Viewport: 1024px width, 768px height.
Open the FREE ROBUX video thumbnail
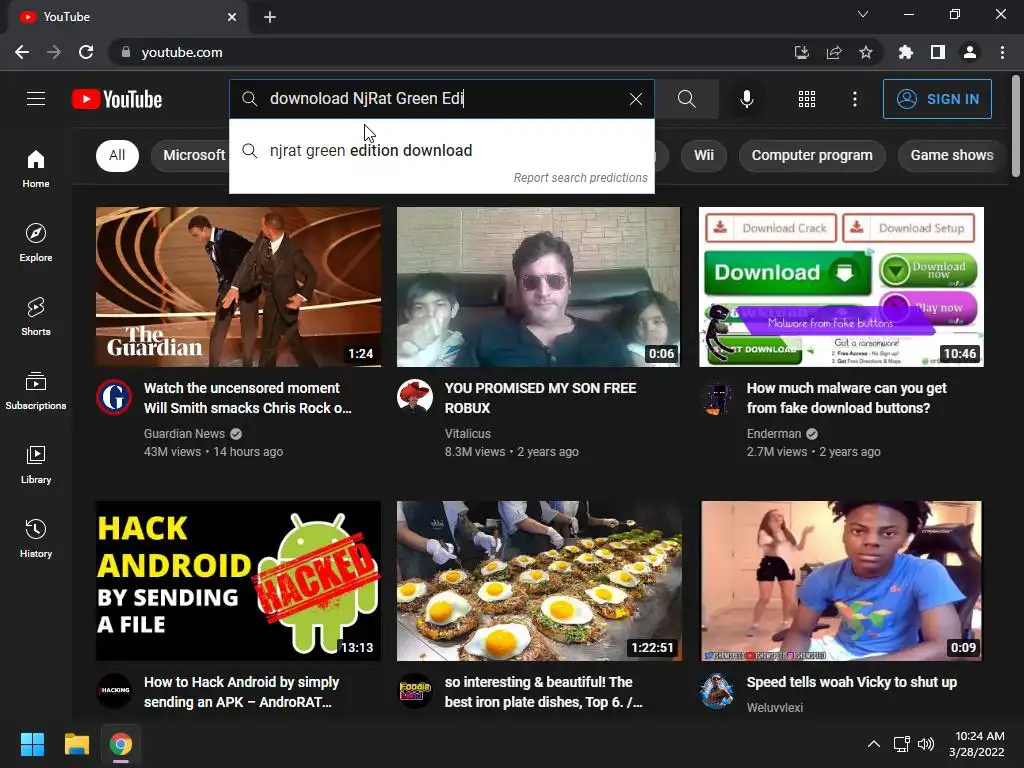[538, 287]
